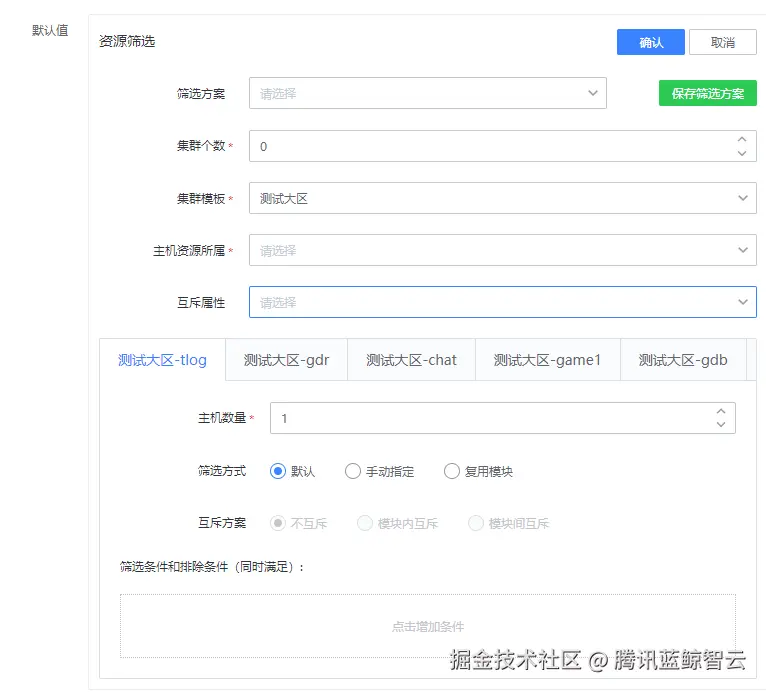Click the 互斥方案 label

click(222, 523)
